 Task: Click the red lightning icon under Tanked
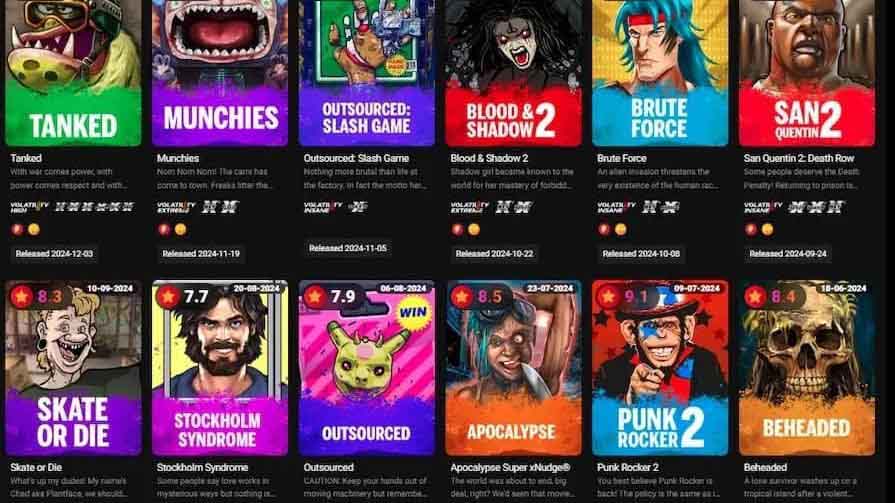click(17, 230)
